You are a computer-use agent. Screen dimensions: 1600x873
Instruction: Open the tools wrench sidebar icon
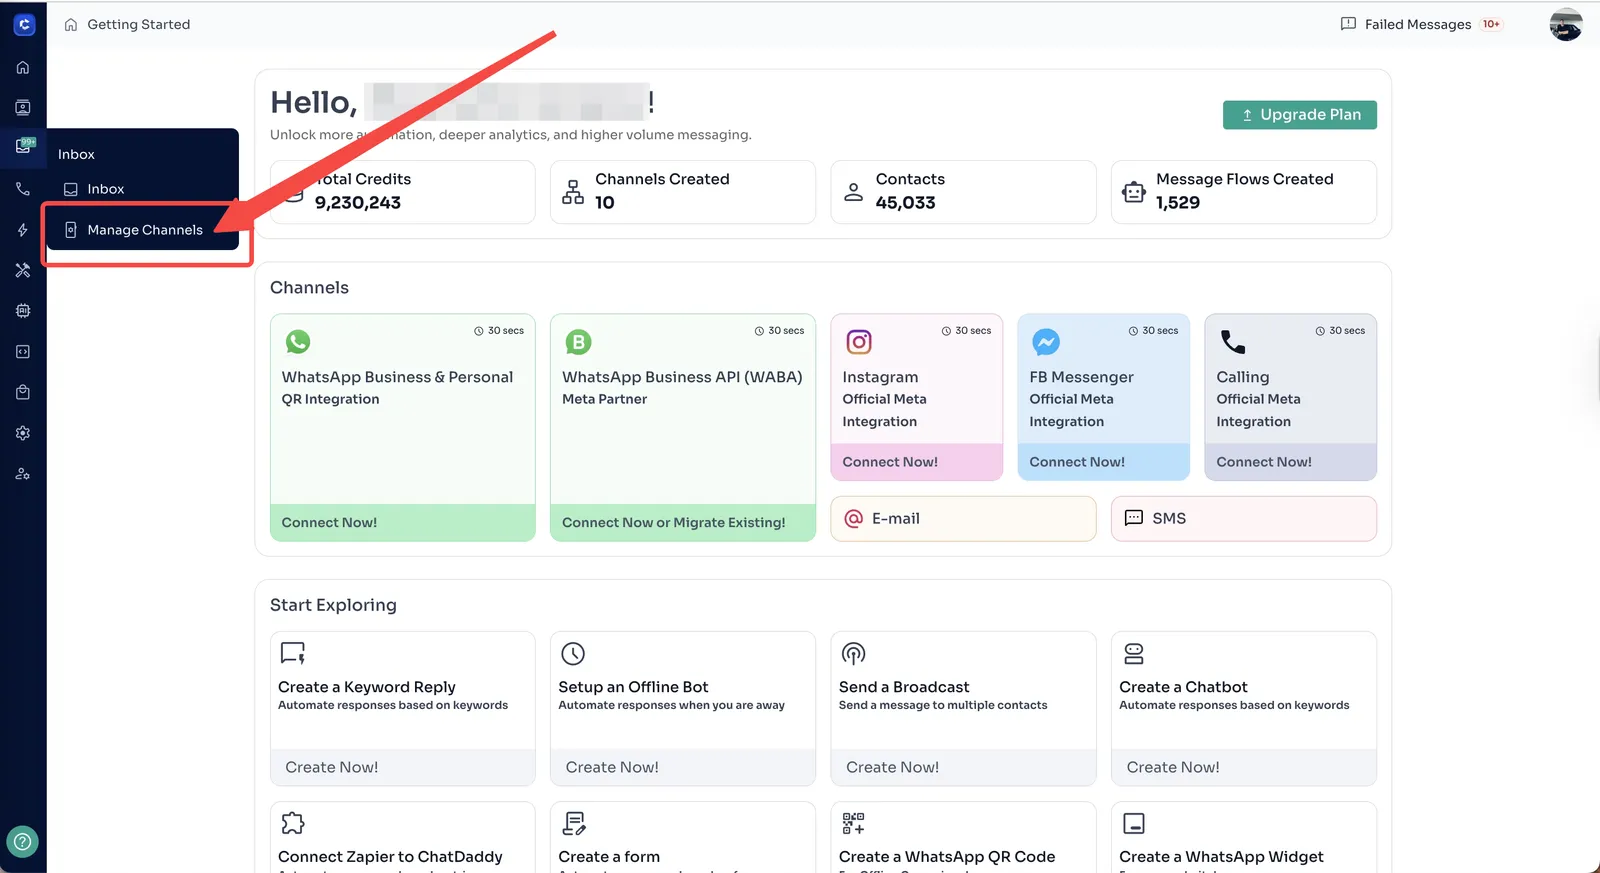click(x=23, y=271)
